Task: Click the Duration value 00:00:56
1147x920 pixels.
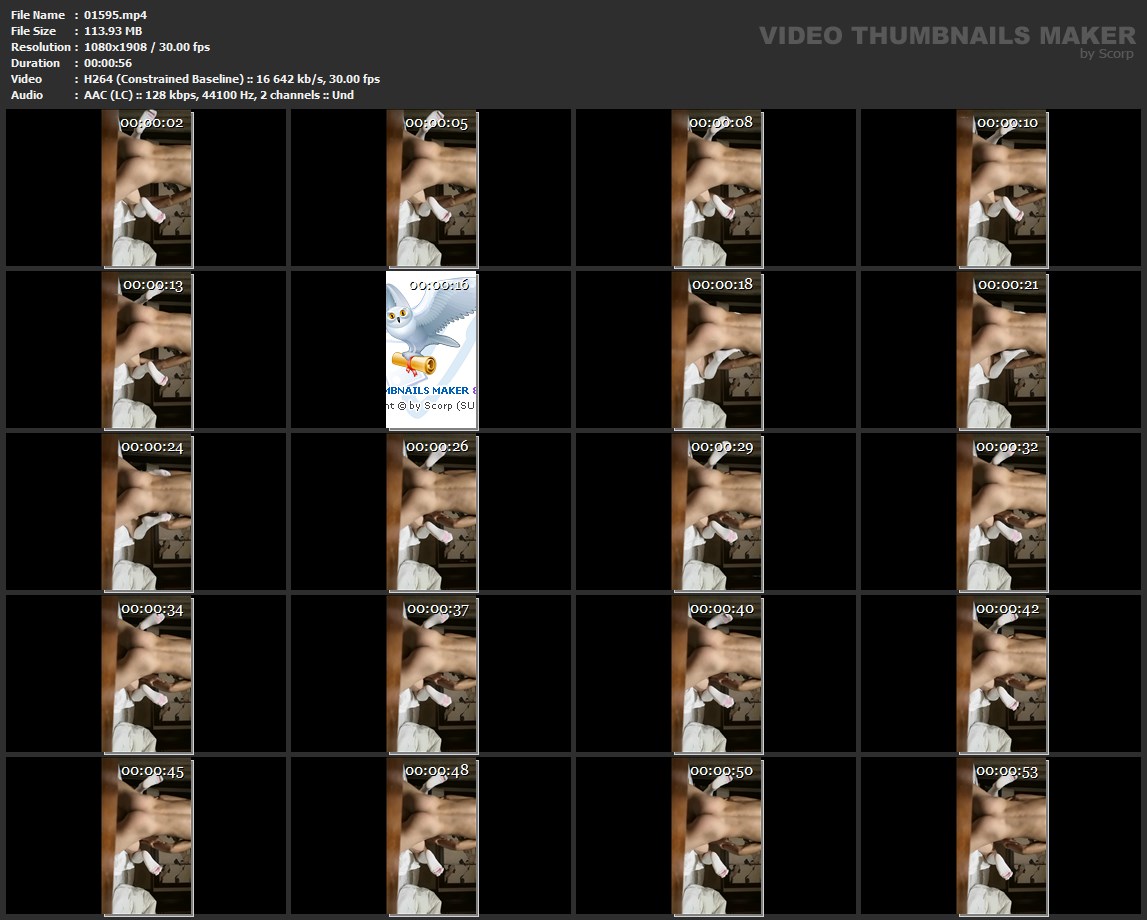Action: click(x=108, y=63)
